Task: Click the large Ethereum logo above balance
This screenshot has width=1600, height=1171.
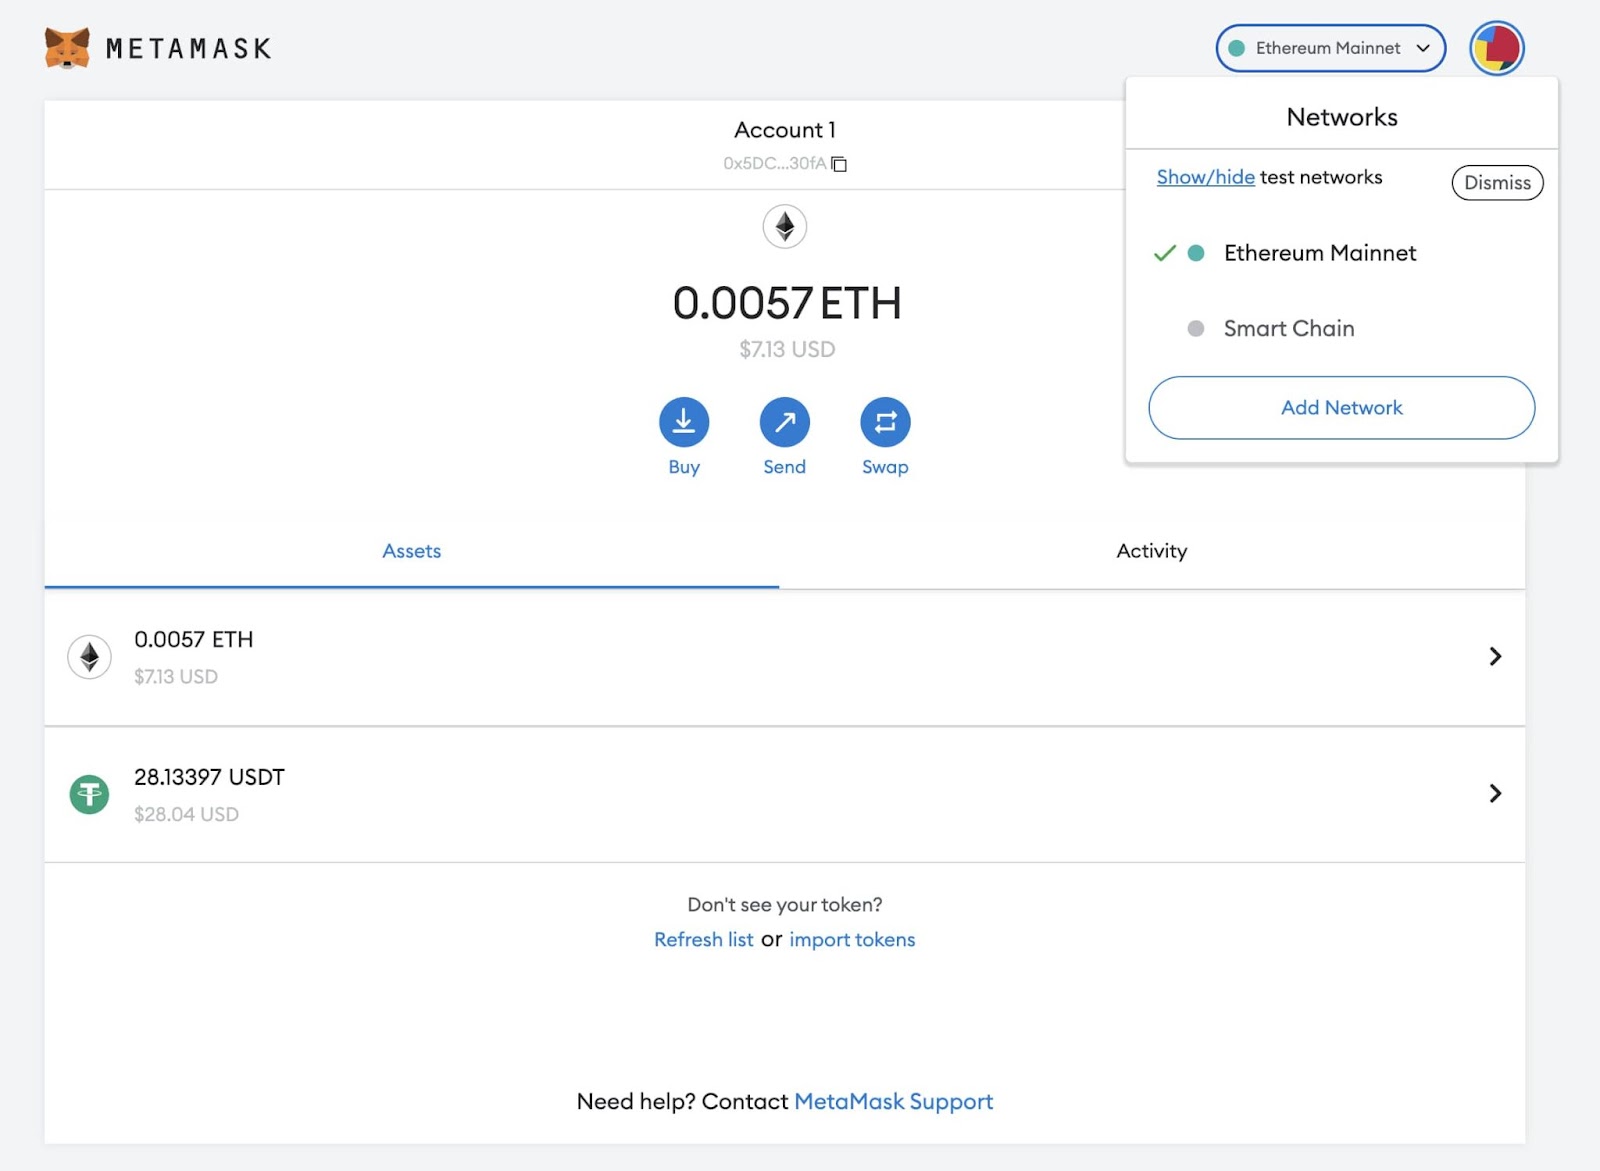Action: coord(785,227)
